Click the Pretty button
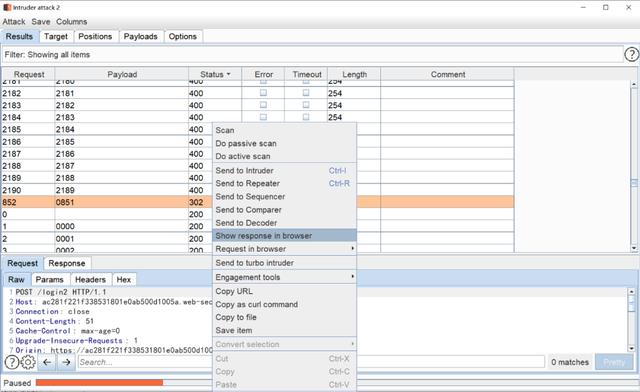The width and height of the screenshot is (640, 392). (x=614, y=362)
